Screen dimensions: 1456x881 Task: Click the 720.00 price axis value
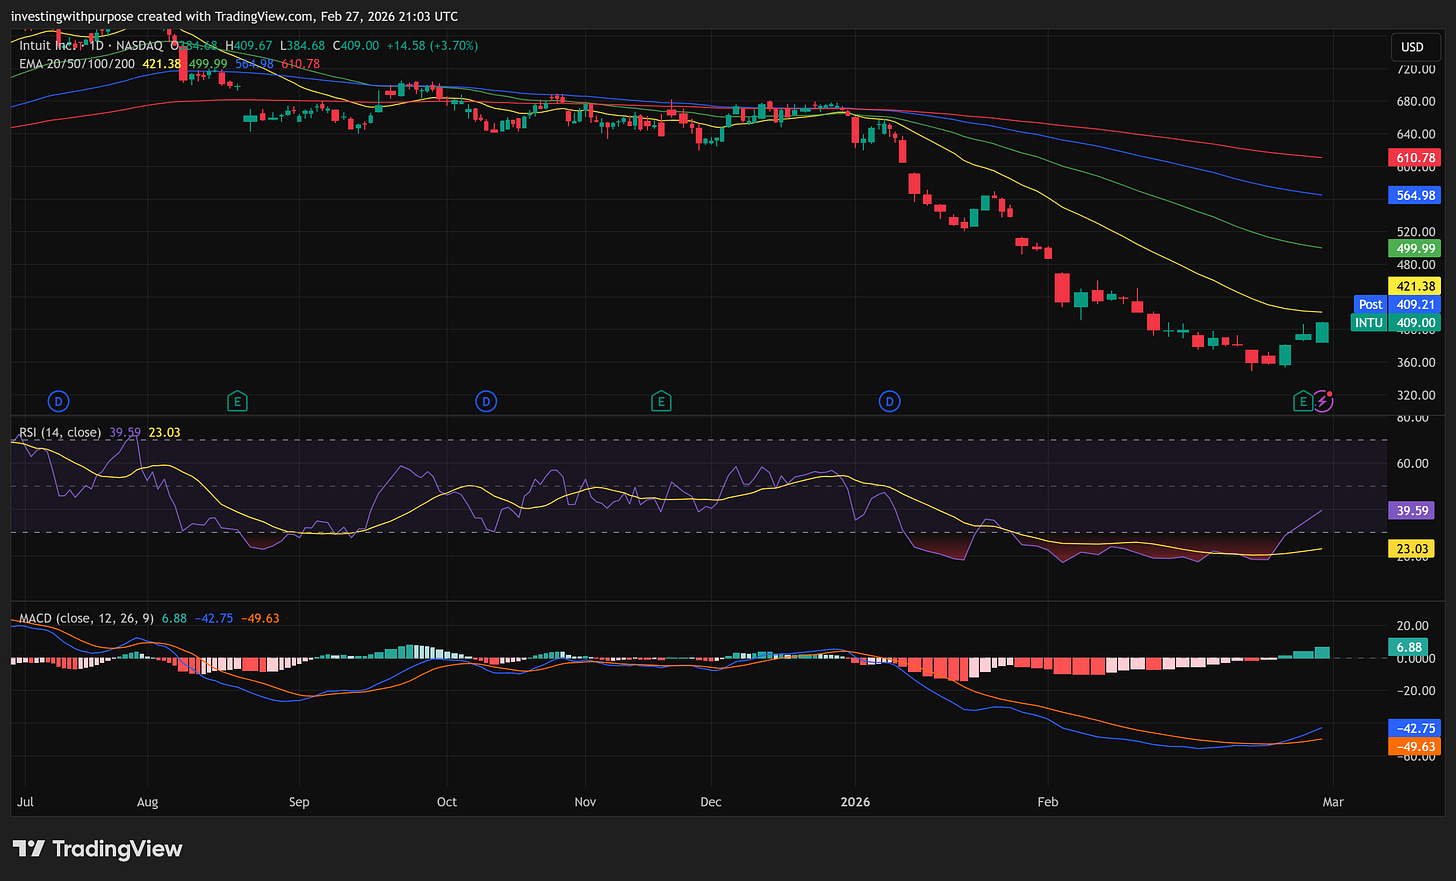(x=1415, y=69)
